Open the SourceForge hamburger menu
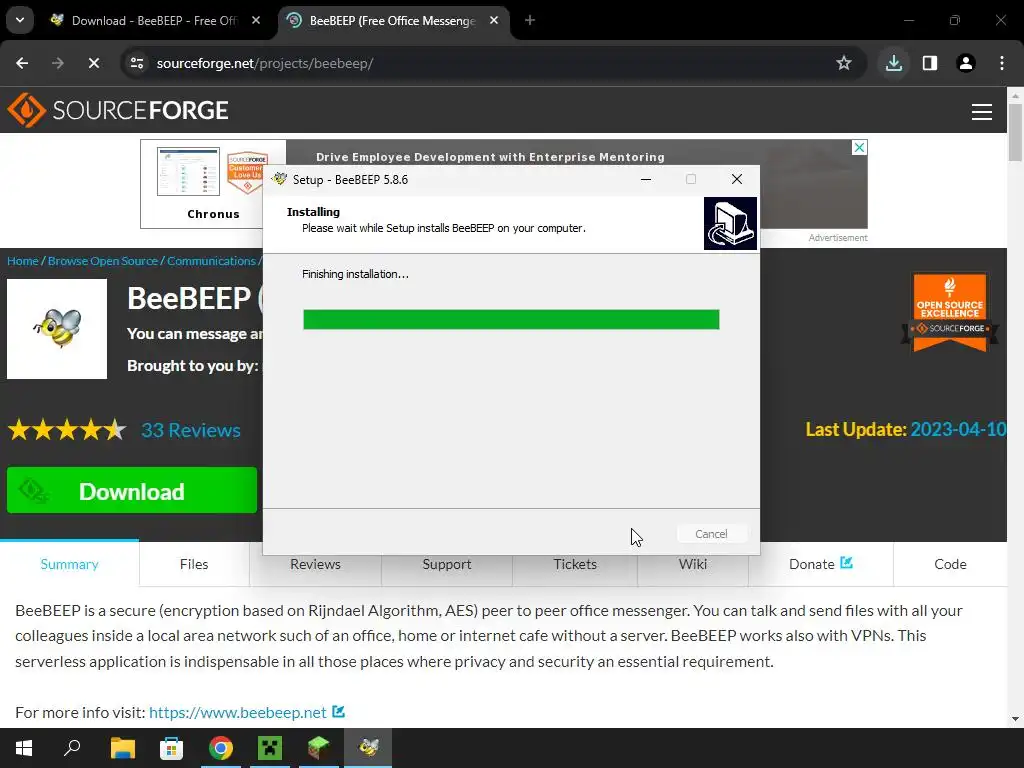This screenshot has height=768, width=1024. 982,112
